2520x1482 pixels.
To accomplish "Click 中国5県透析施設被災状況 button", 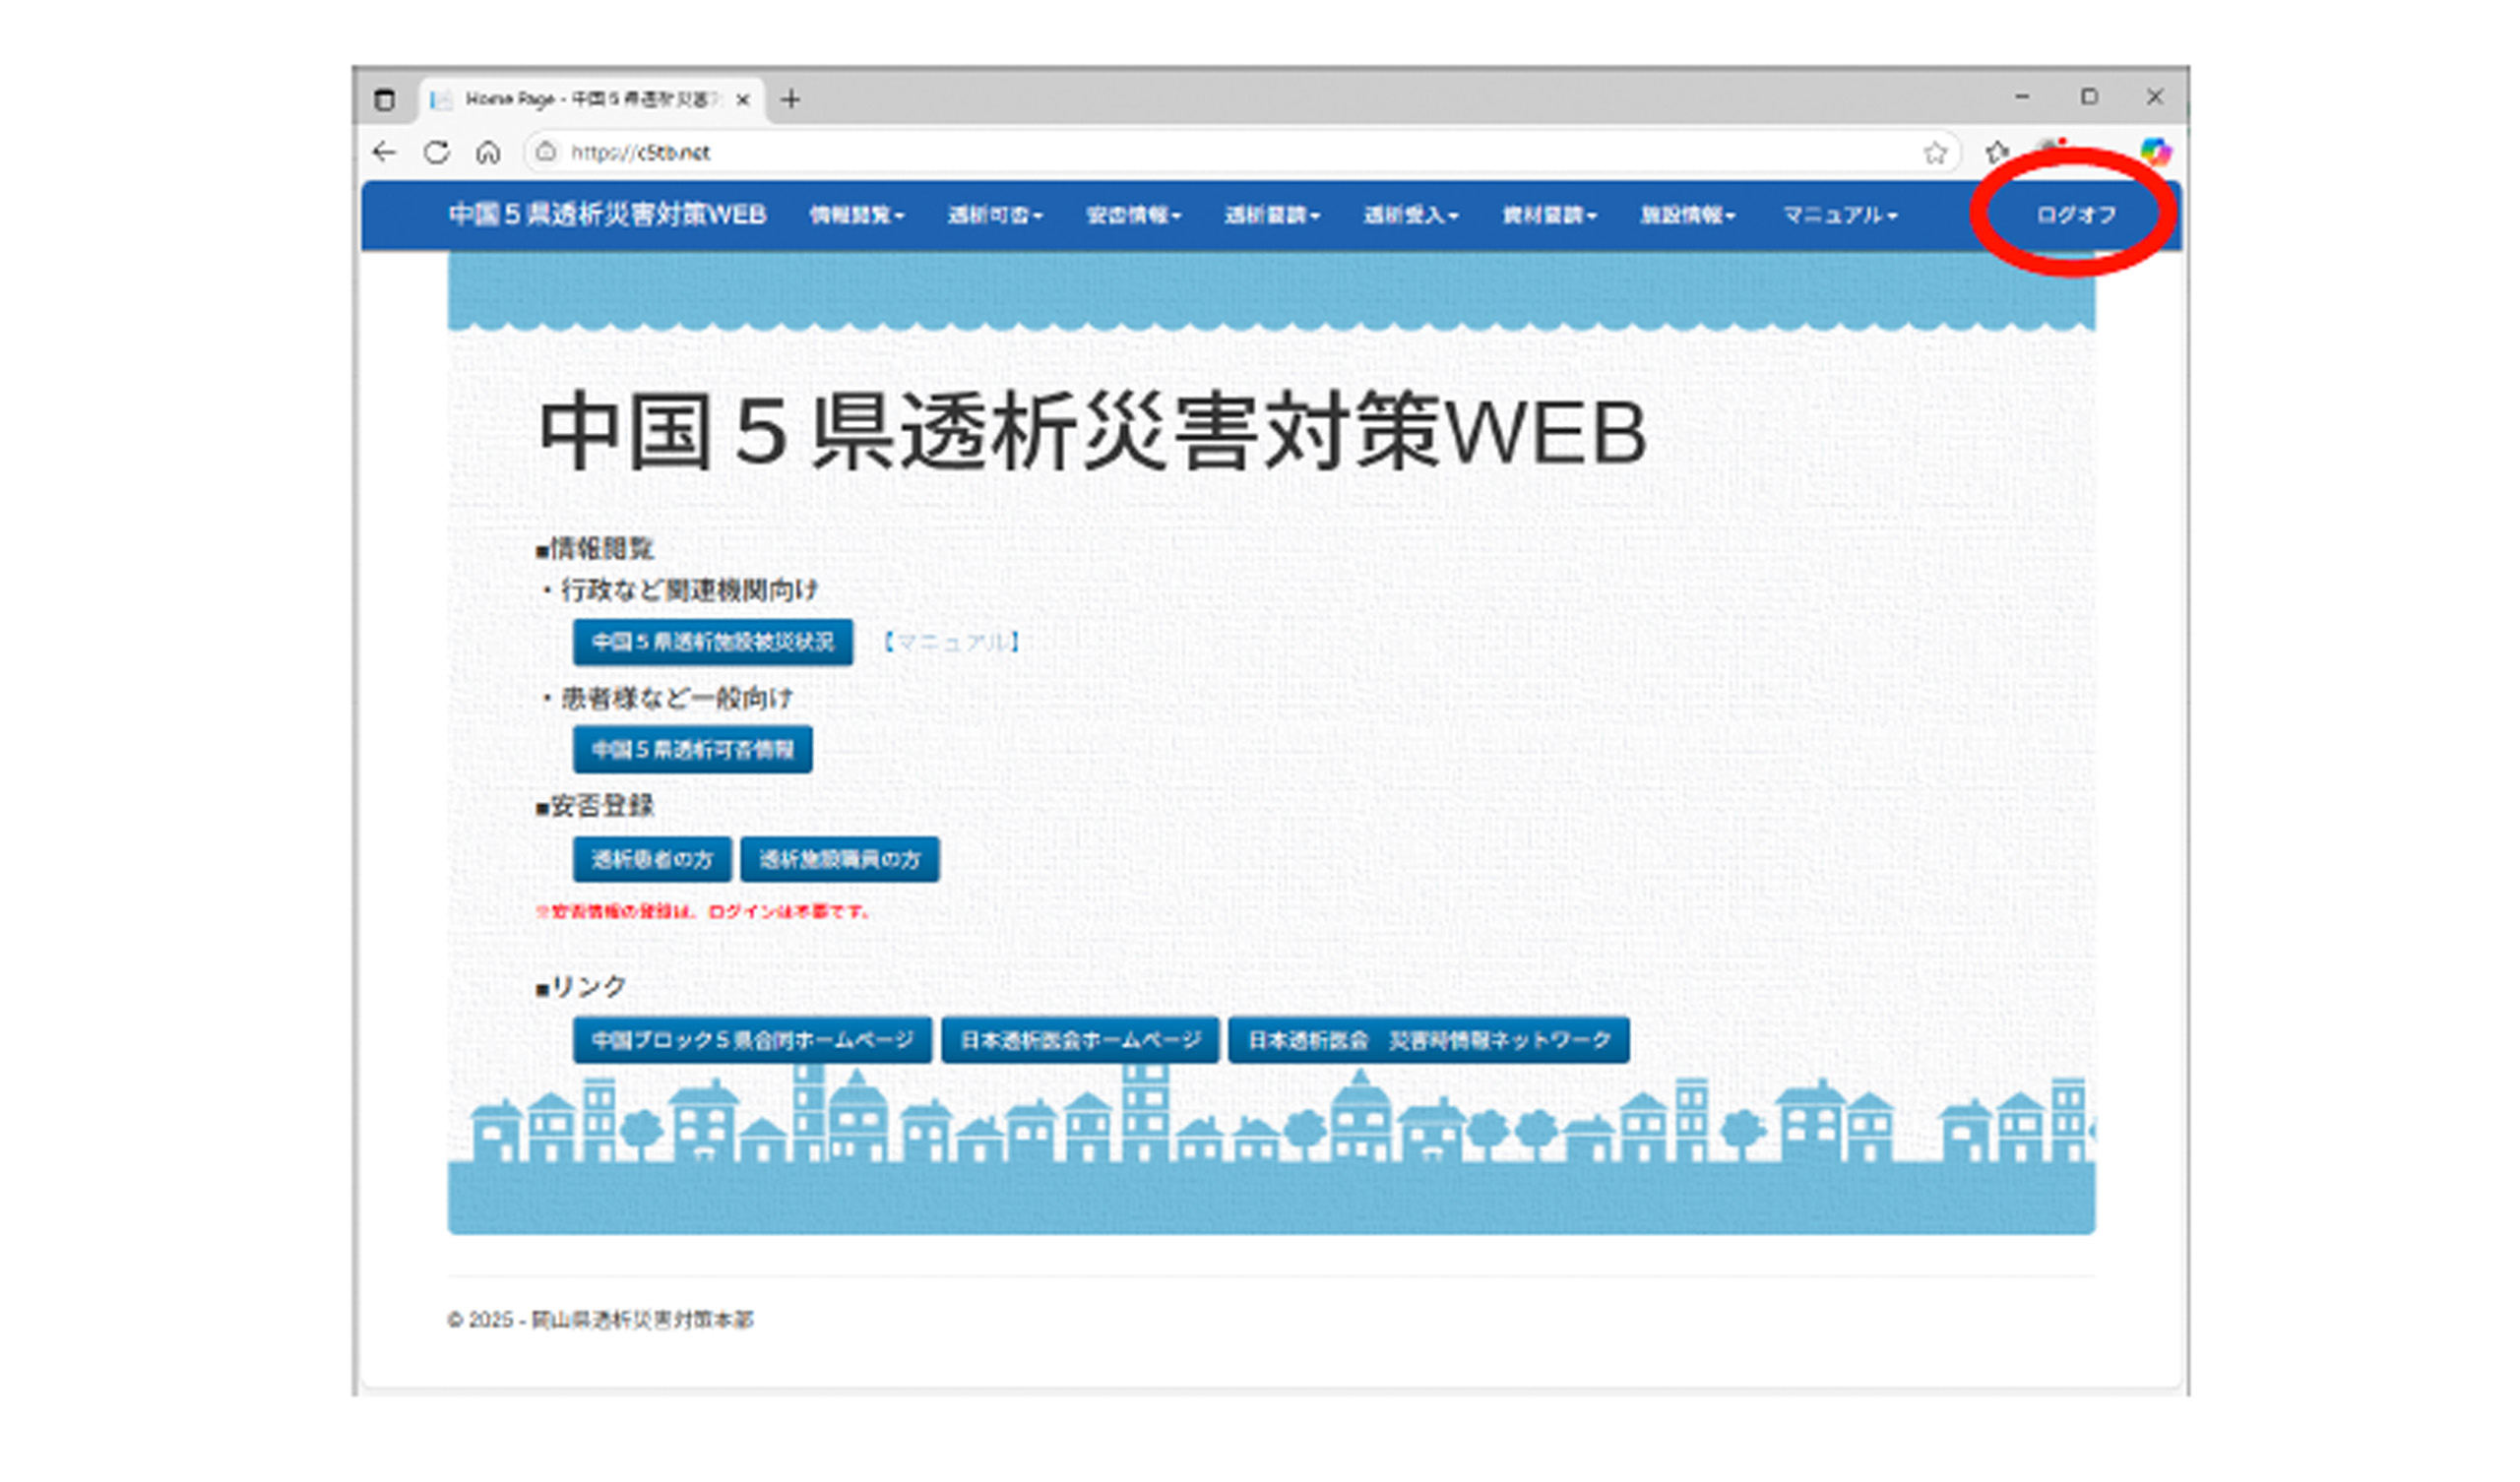I will point(712,642).
